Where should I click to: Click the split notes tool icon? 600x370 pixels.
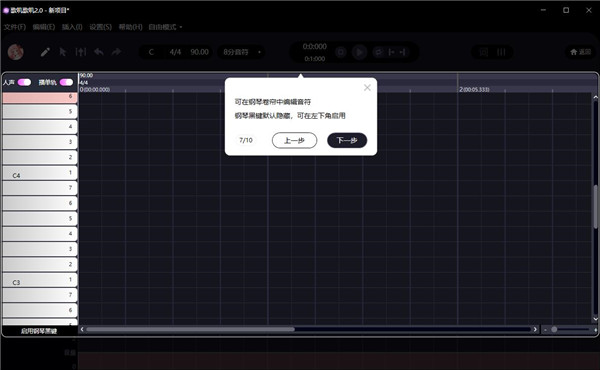click(81, 52)
